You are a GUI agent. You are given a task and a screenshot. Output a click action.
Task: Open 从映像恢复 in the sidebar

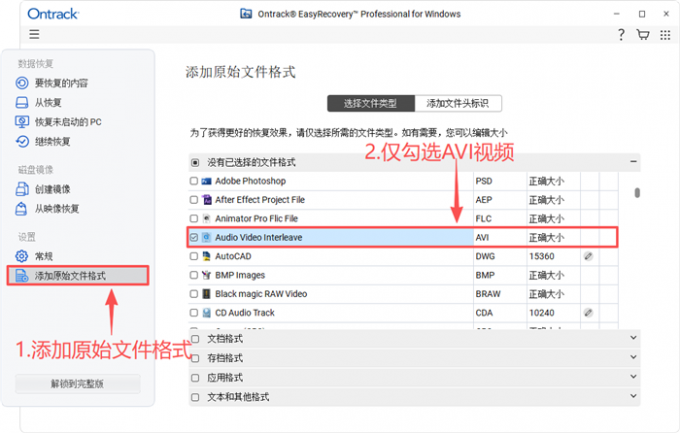pos(57,209)
